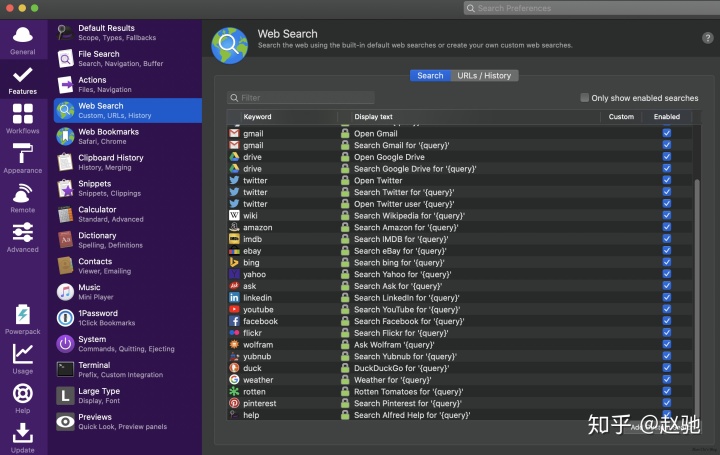The height and width of the screenshot is (455, 720).
Task: Disable the Search Wikipedia search
Action: [x=667, y=215]
